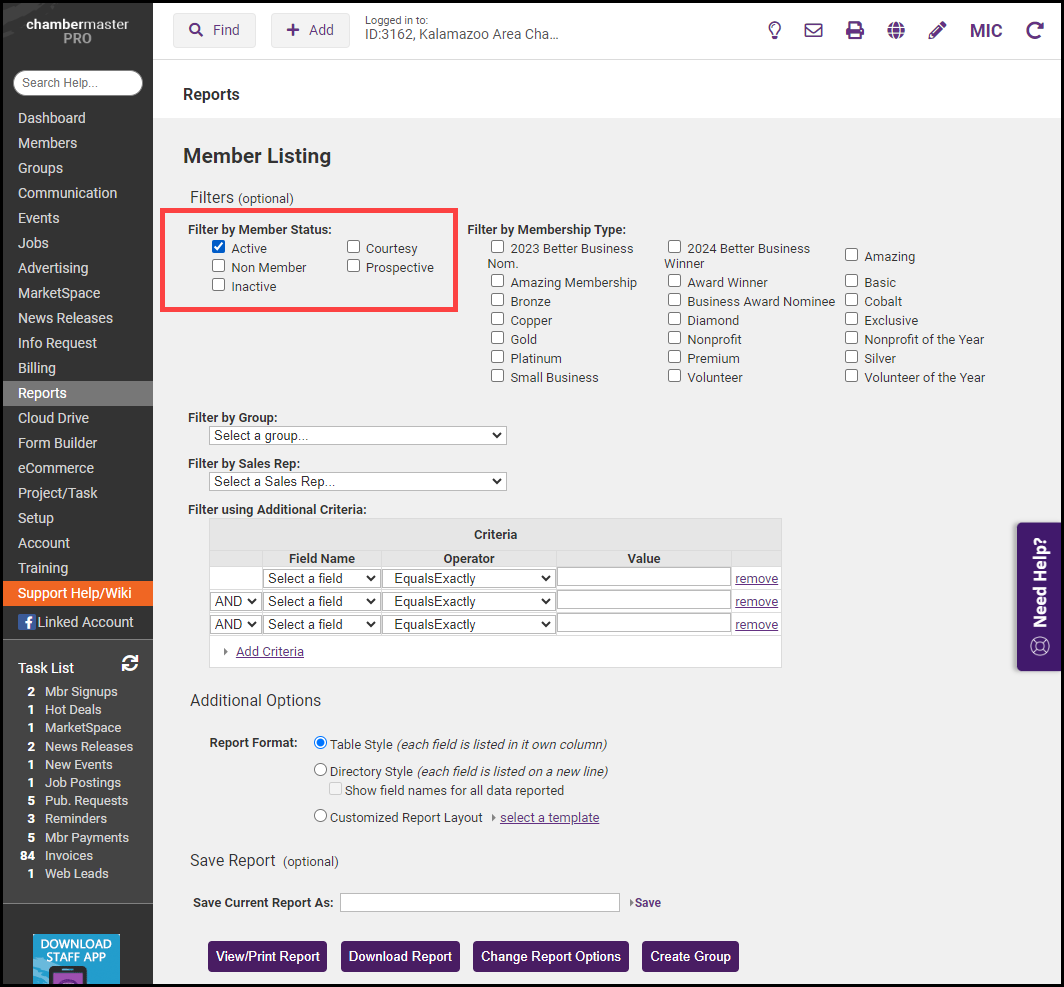Expand the Filter by Group dropdown
The image size is (1064, 987).
click(358, 436)
